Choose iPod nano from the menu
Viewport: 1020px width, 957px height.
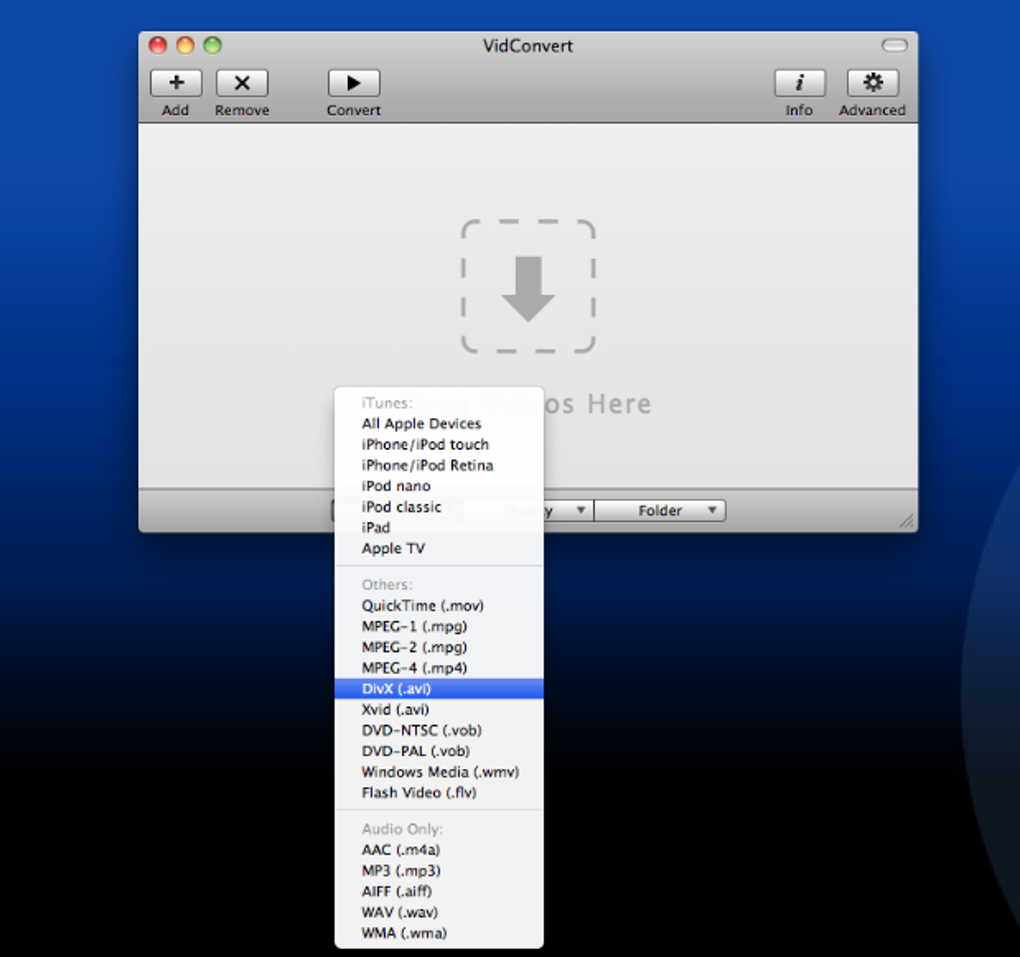click(x=439, y=486)
